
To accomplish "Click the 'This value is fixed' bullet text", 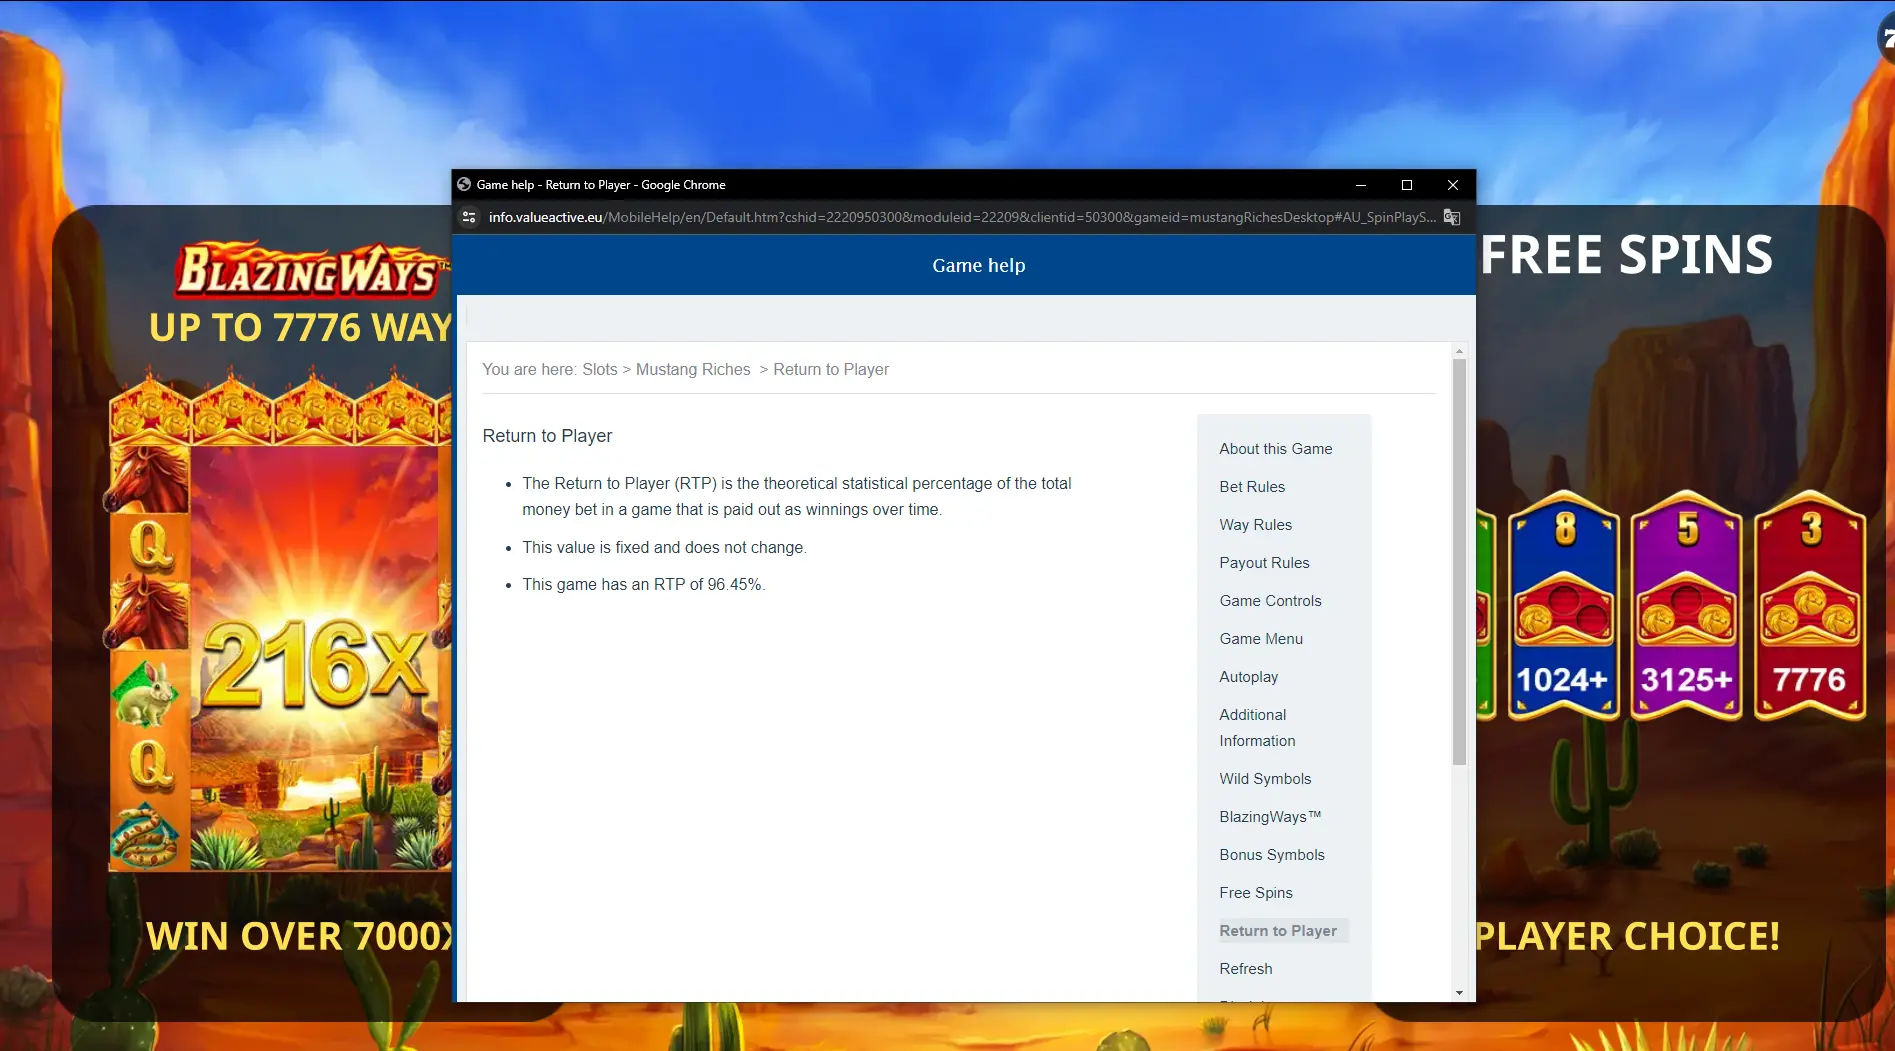I will click(664, 548).
